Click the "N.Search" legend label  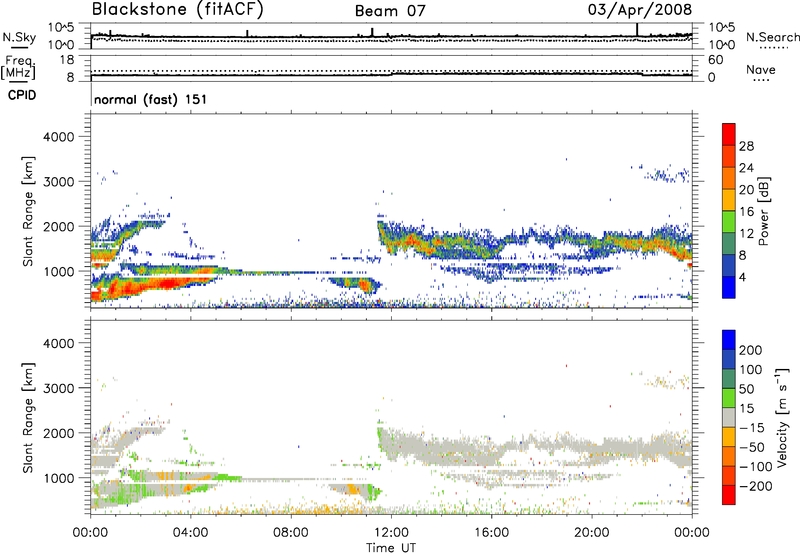pos(772,37)
